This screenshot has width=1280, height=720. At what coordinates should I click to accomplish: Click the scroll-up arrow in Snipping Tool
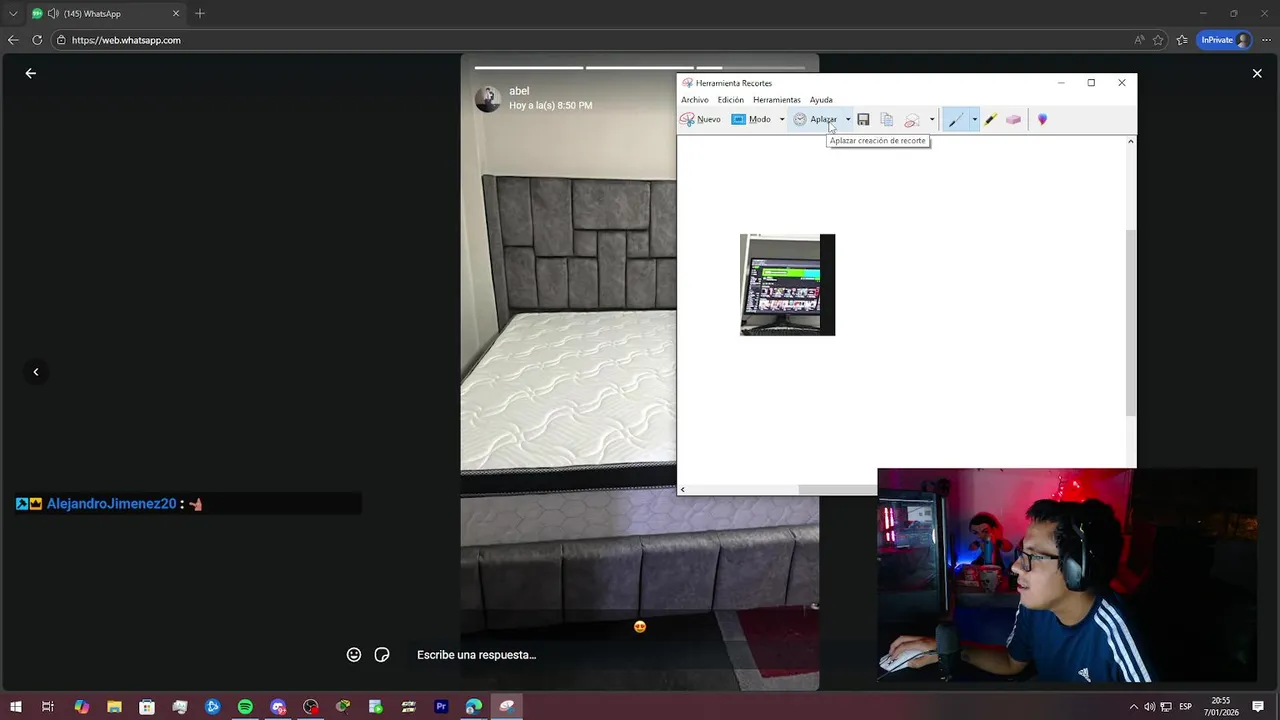click(x=1131, y=141)
